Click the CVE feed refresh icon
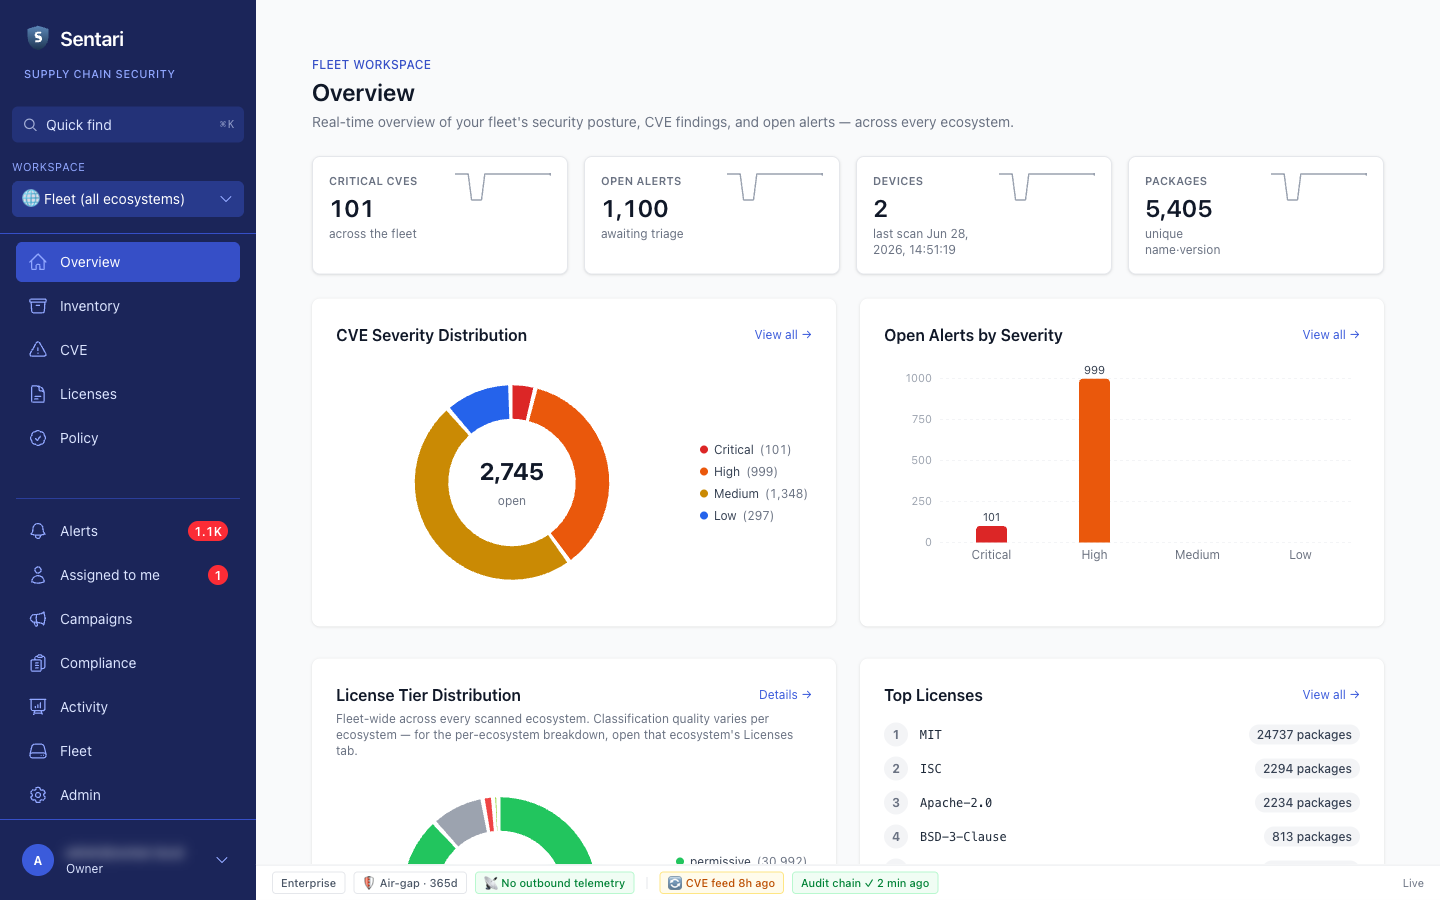The image size is (1440, 900). (675, 883)
